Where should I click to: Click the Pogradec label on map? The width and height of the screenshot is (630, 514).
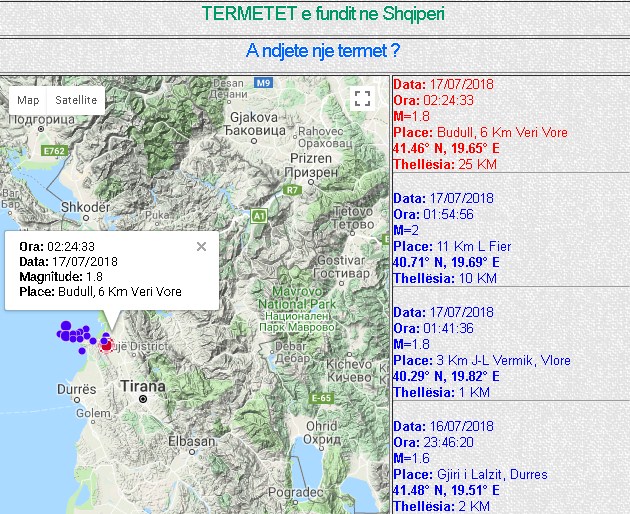click(295, 492)
